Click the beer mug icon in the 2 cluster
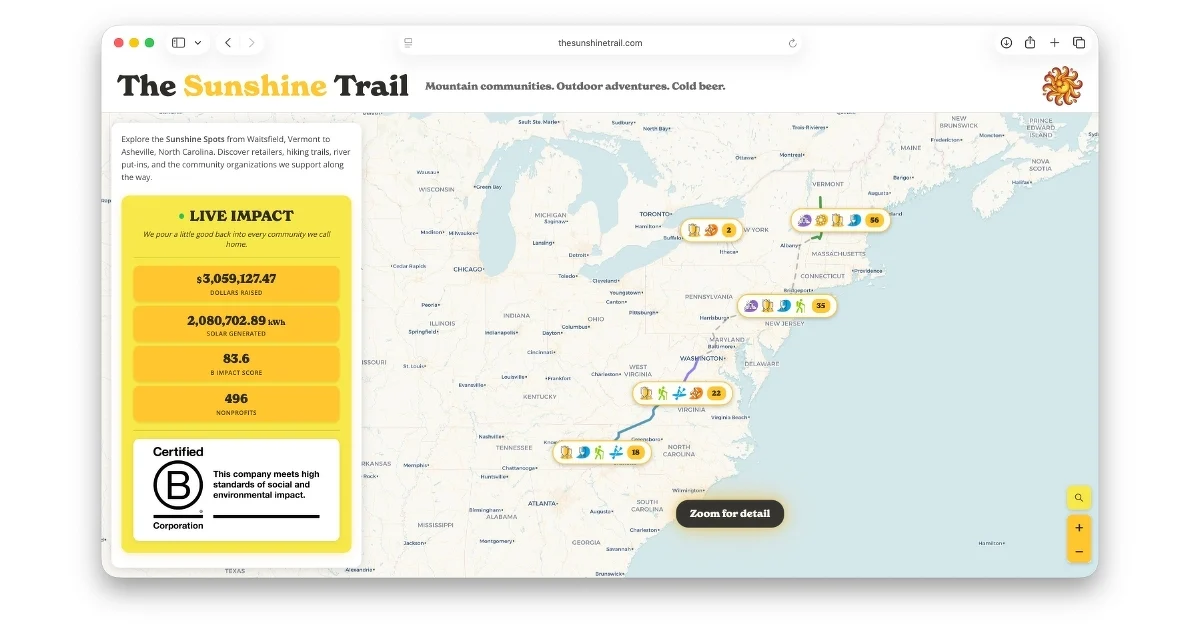Viewport: 1200px width, 627px height. (x=694, y=230)
